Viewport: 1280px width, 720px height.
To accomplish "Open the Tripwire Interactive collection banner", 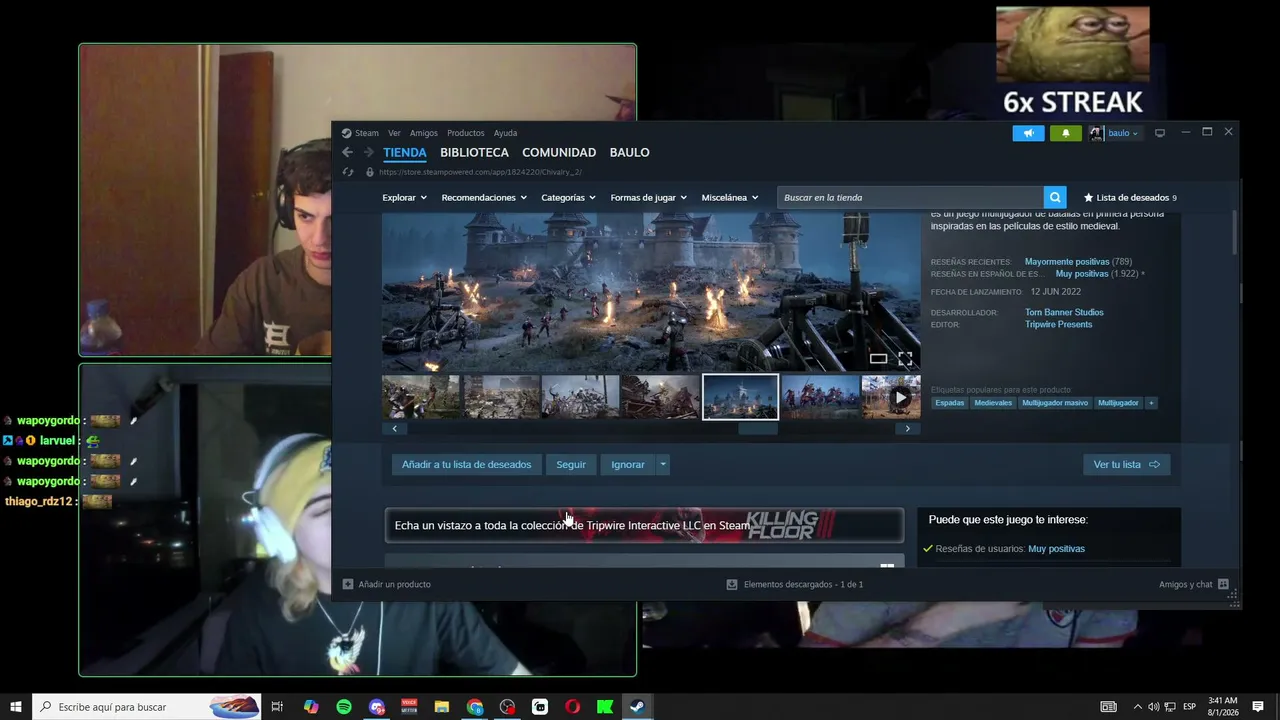I will [644, 525].
